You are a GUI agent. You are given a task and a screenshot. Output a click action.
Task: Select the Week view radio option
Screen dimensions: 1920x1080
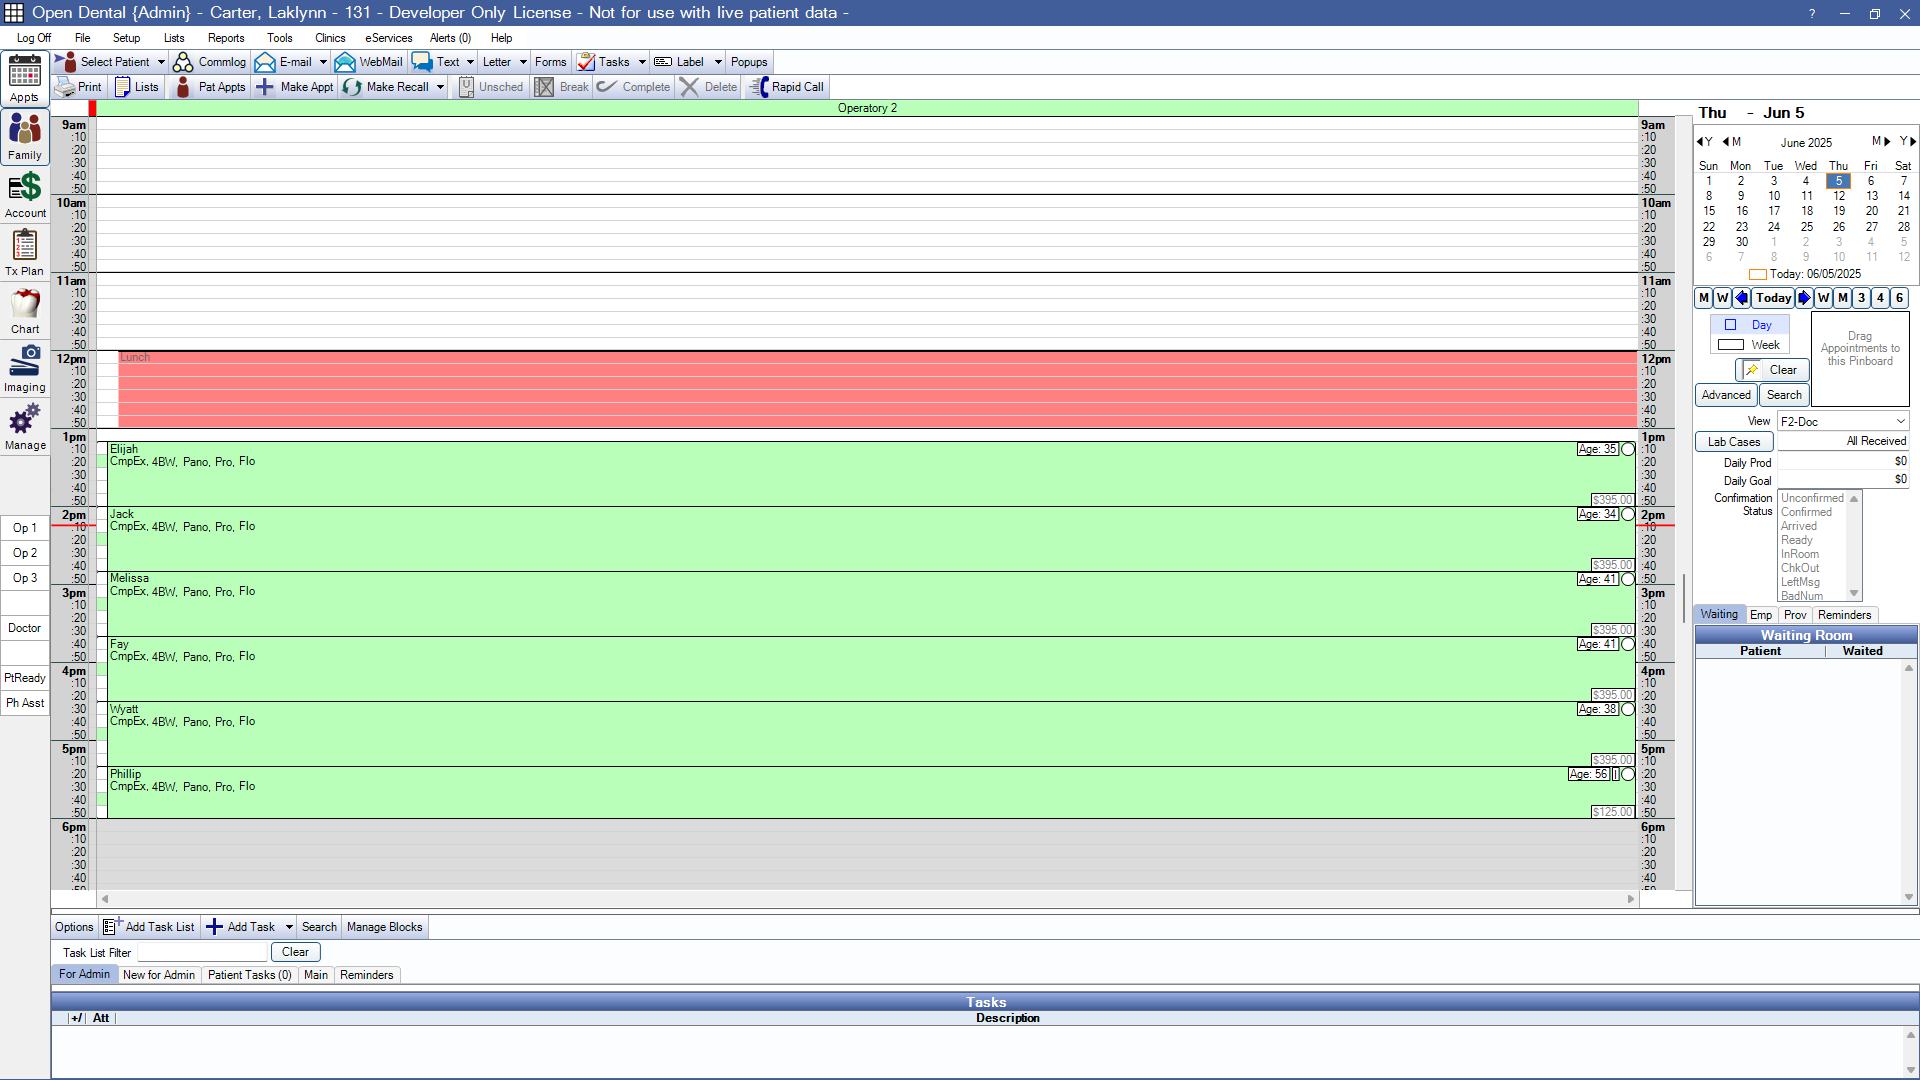(x=1730, y=345)
